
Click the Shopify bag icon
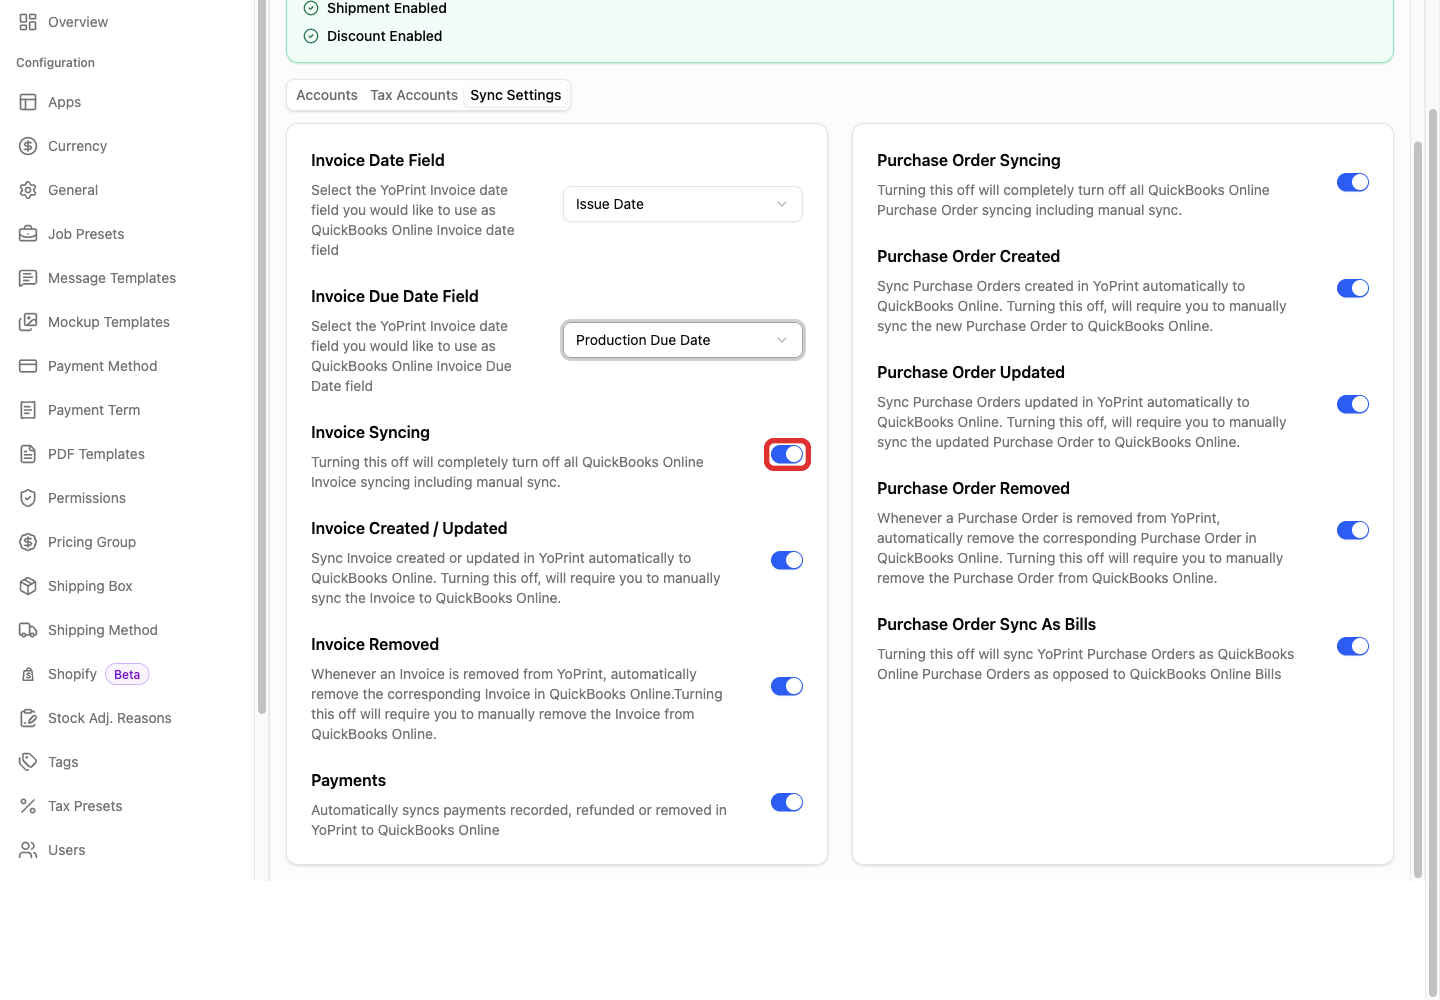tap(28, 674)
